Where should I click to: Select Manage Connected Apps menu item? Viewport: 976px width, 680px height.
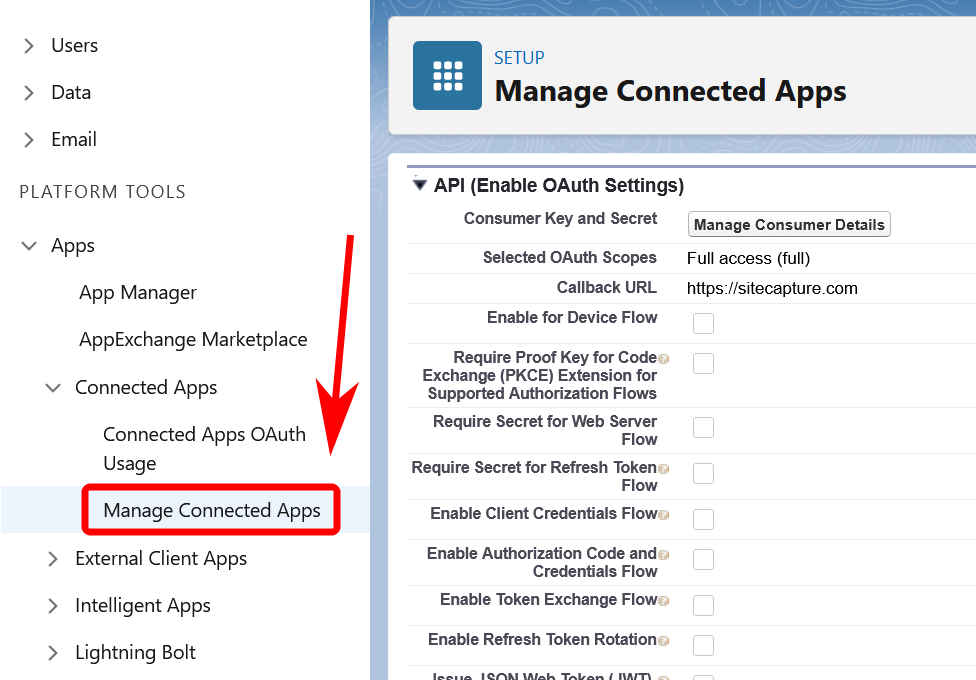212,510
